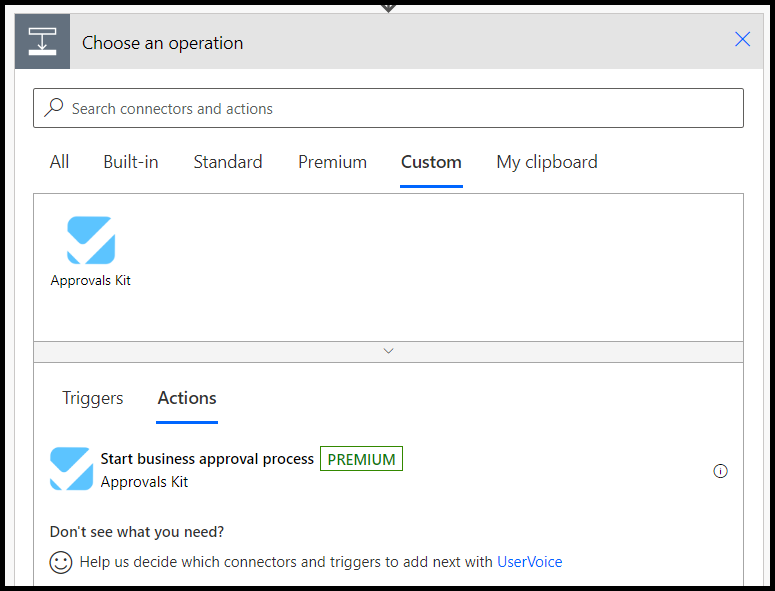The image size is (775, 591).
Task: Click the insert-step arrow above the panel
Action: (388, 7)
